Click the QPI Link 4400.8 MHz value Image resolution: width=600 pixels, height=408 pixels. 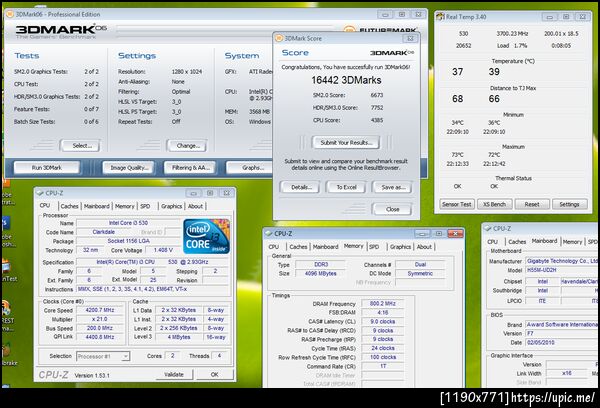pyautogui.click(x=99, y=337)
